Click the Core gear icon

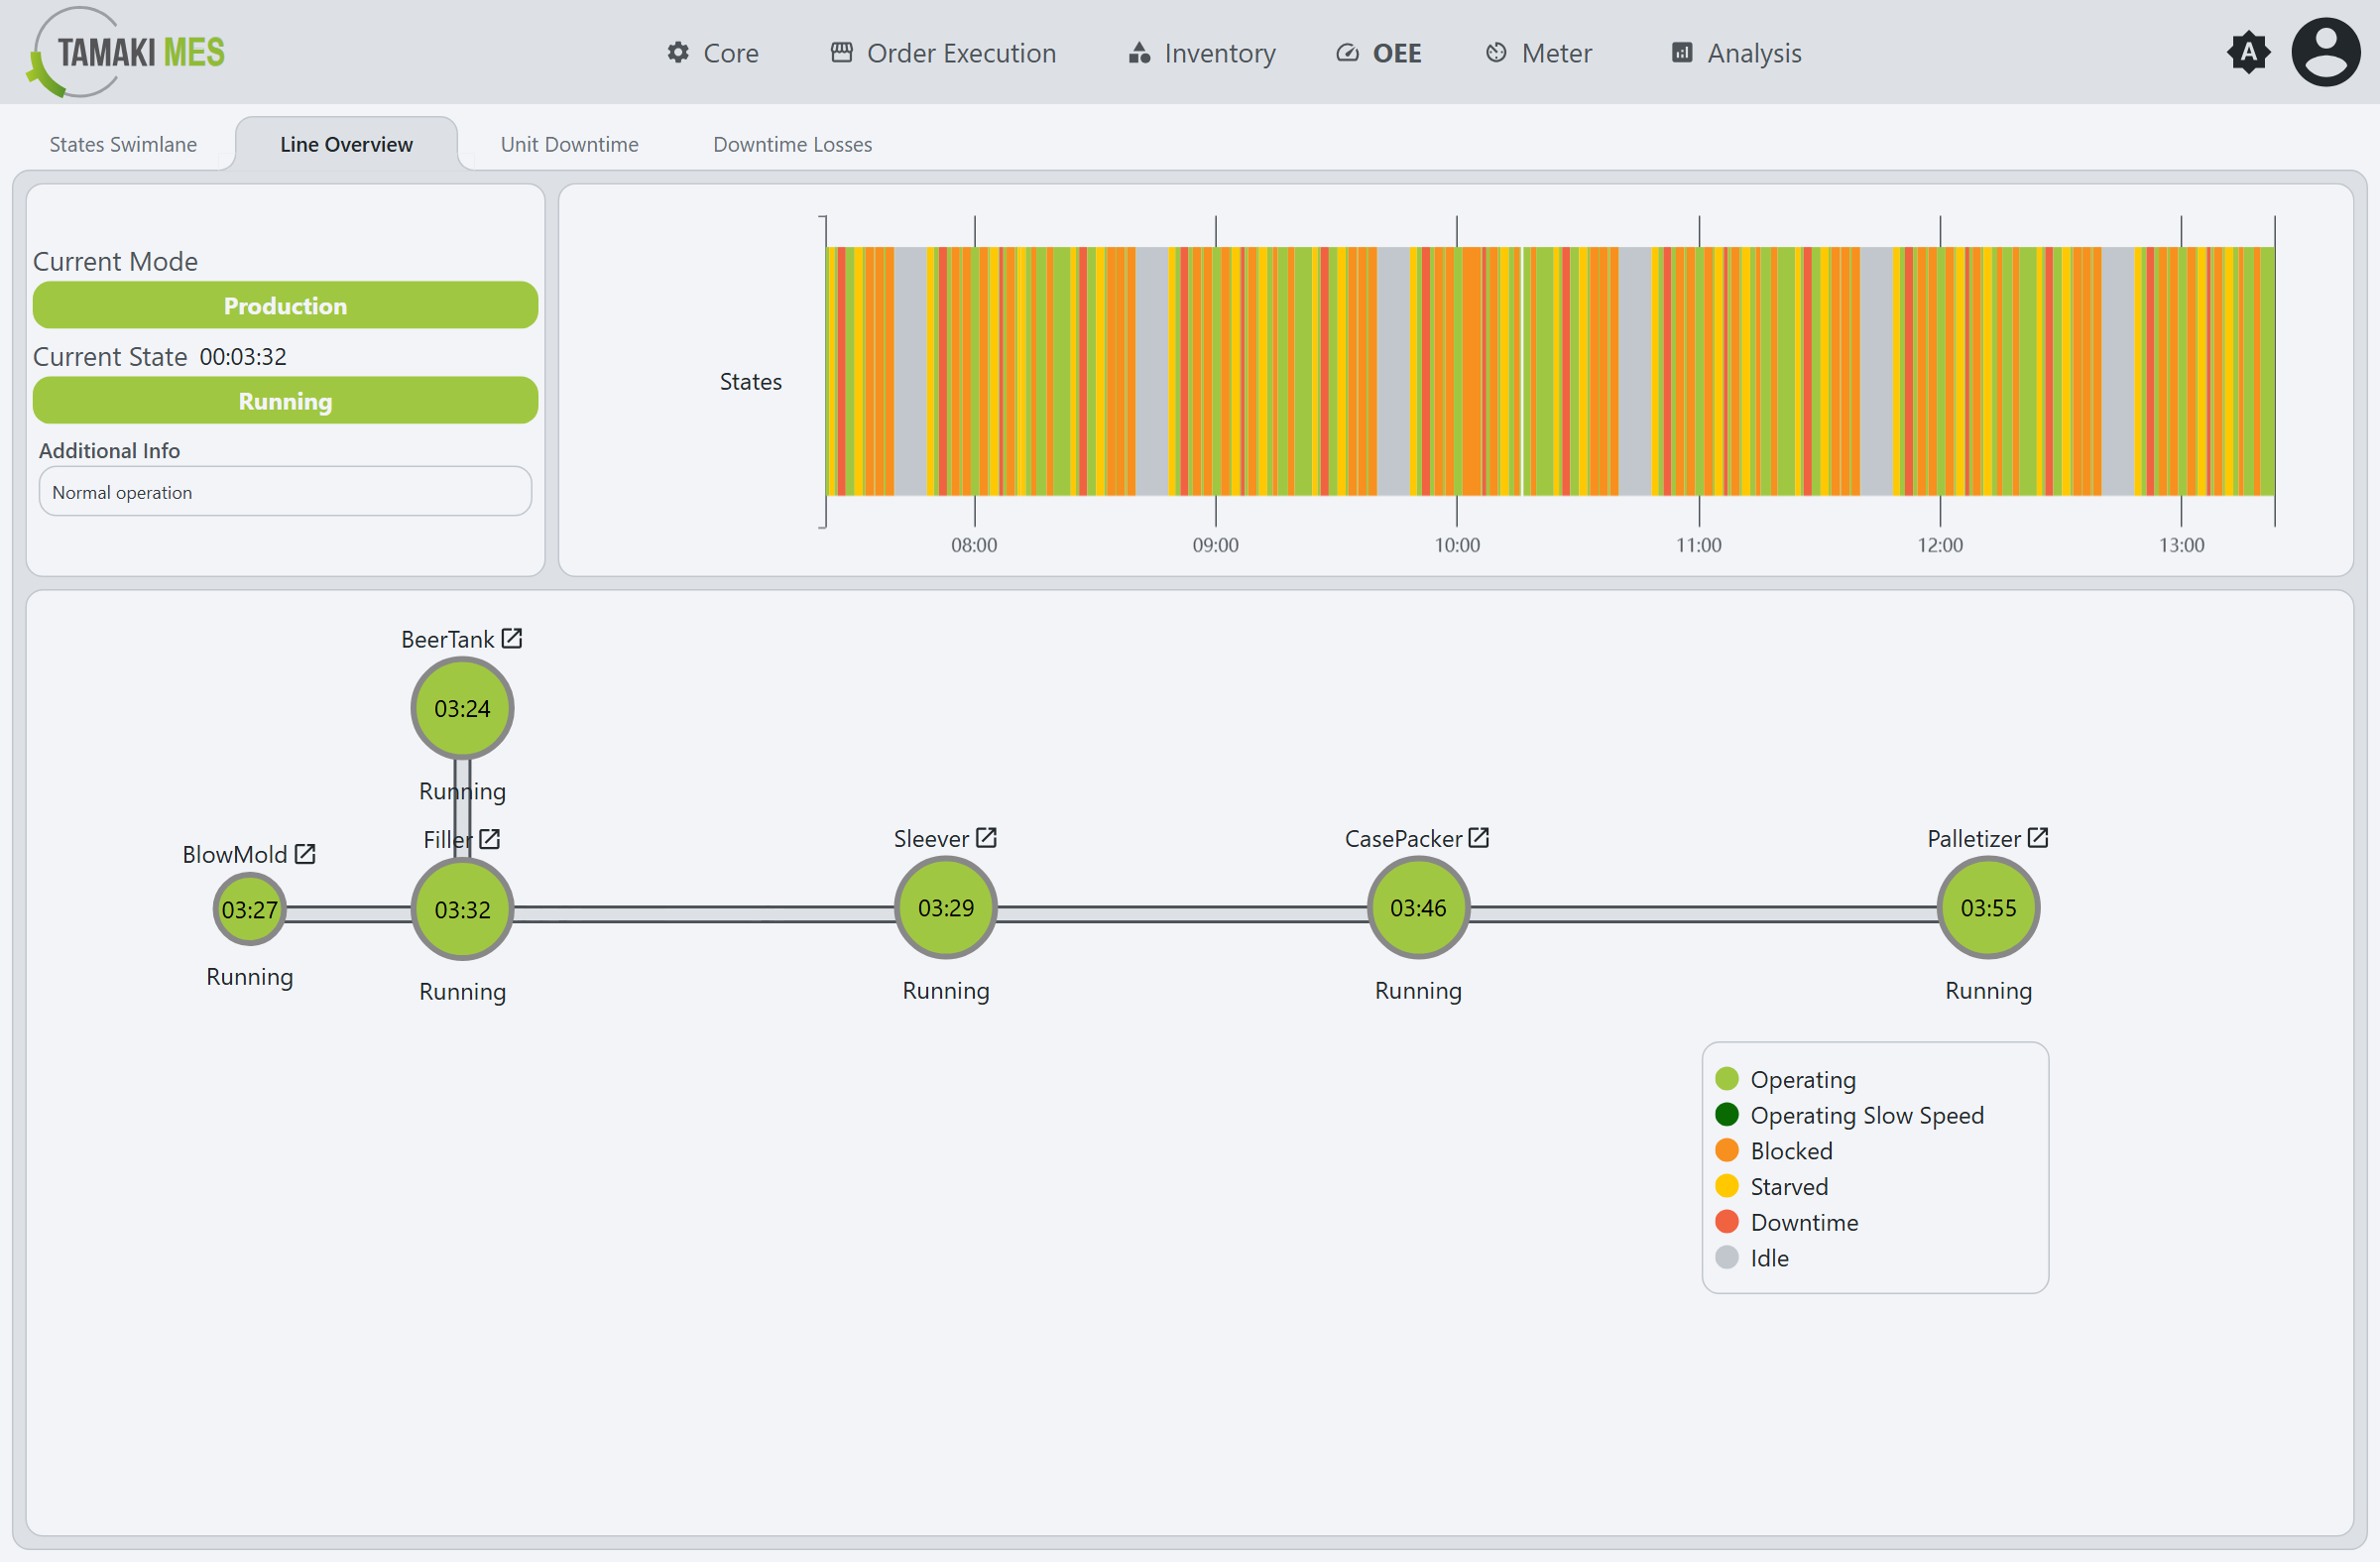pyautogui.click(x=678, y=52)
